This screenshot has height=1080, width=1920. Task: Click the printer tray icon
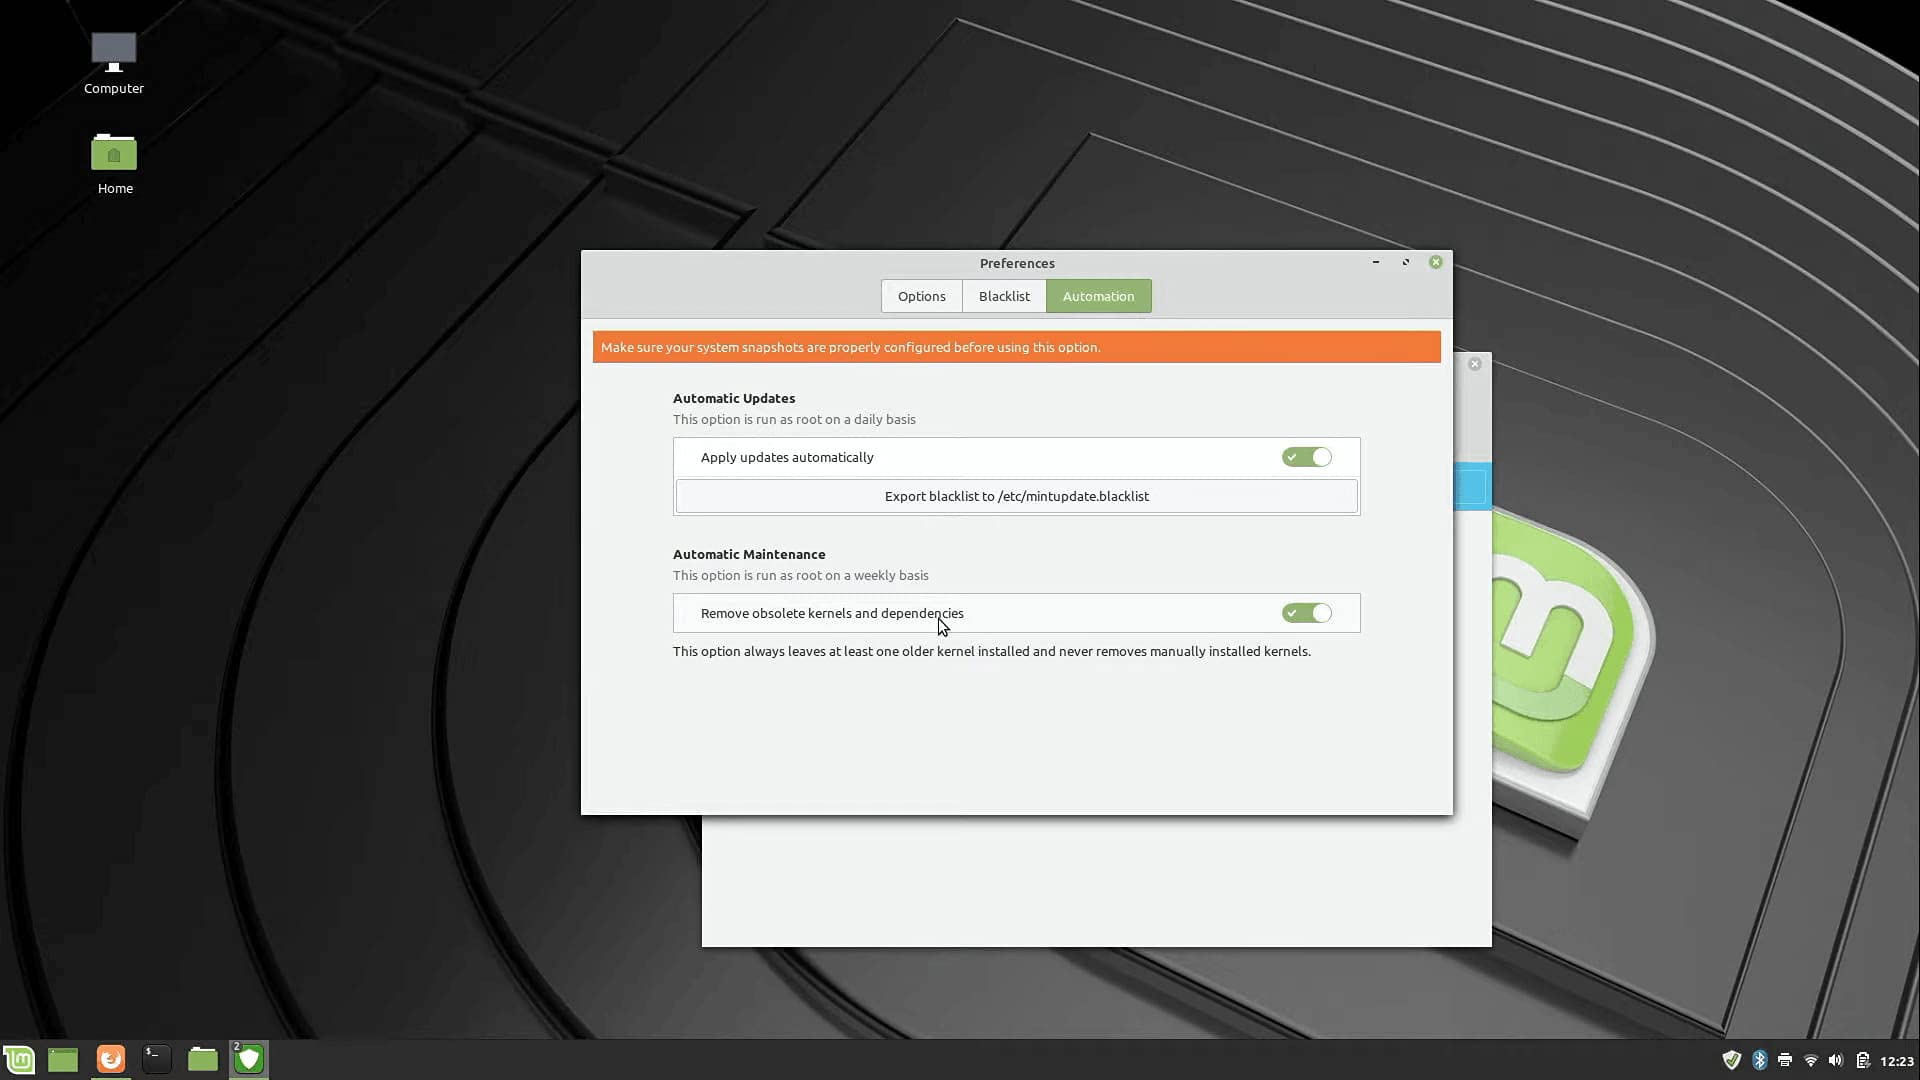1785,1060
